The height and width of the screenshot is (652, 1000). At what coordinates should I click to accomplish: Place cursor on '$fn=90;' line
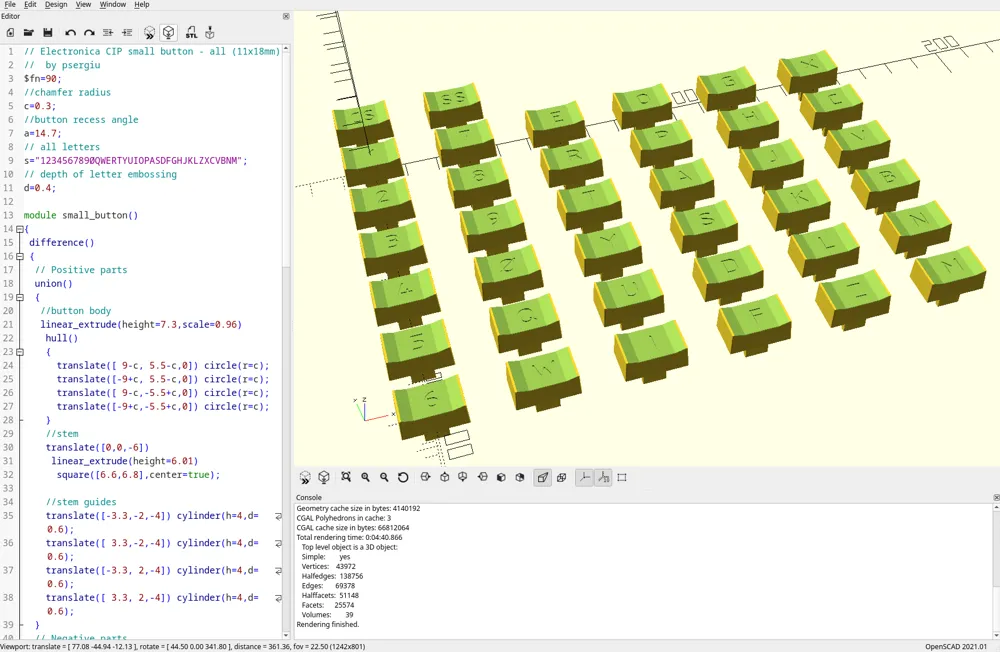[43, 78]
